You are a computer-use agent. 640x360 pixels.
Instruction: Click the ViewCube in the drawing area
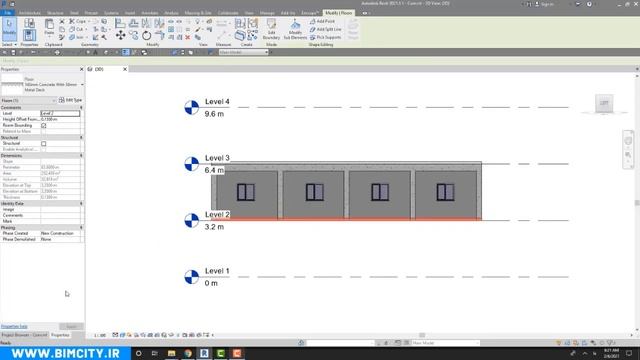tap(604, 103)
